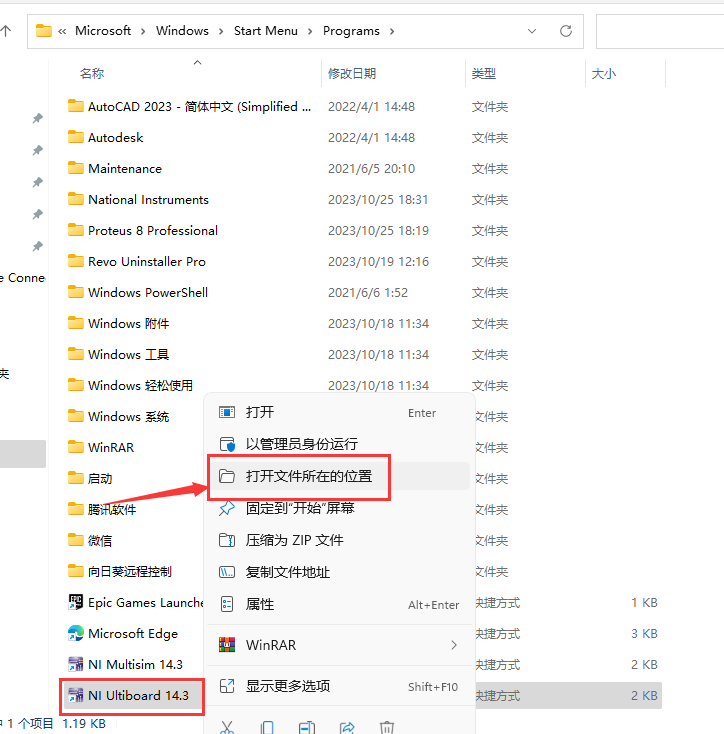
Task: Select Programs in the breadcrumb path
Action: [351, 31]
